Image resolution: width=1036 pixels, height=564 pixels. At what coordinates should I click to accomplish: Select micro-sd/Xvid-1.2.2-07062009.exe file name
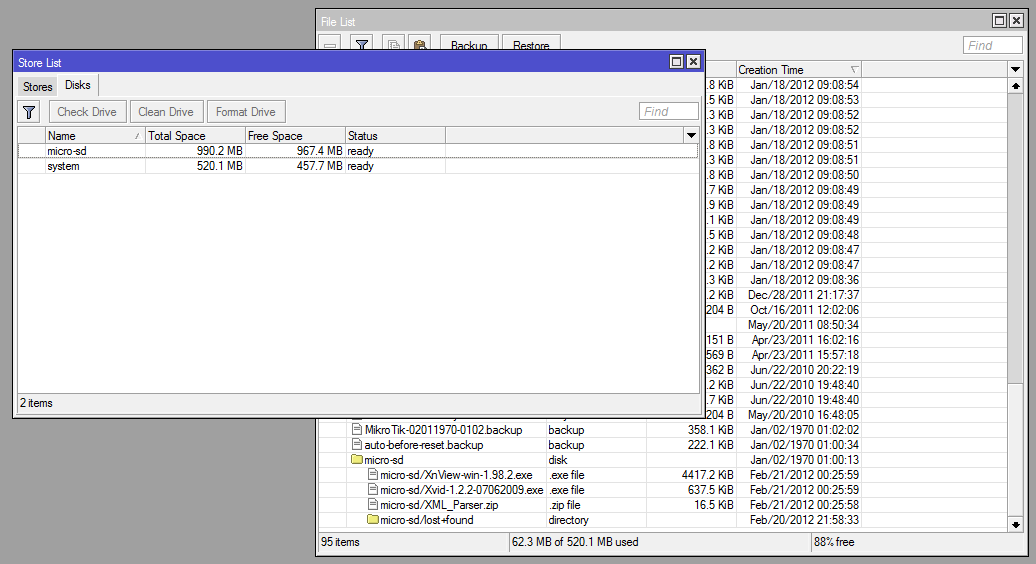[x=461, y=489]
